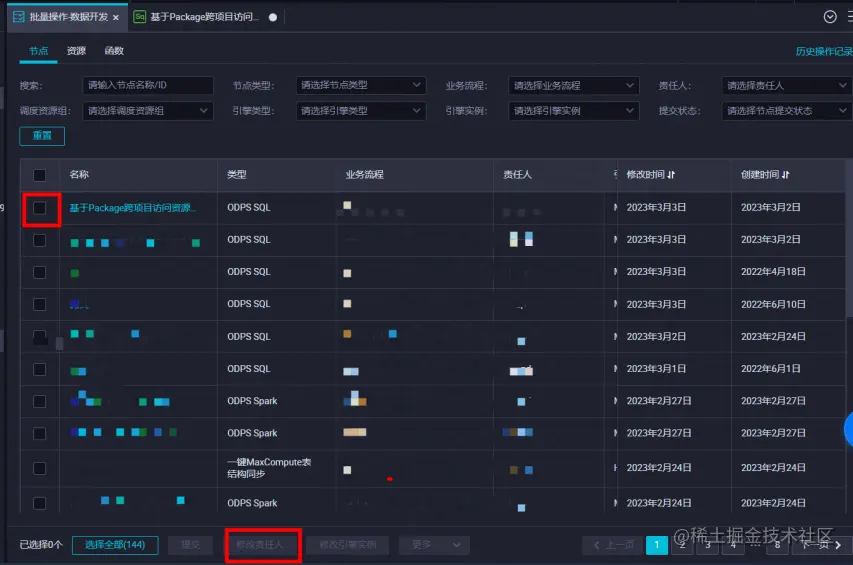Toggle the select-all checkbox in table header
The height and width of the screenshot is (565, 853).
[x=39, y=175]
